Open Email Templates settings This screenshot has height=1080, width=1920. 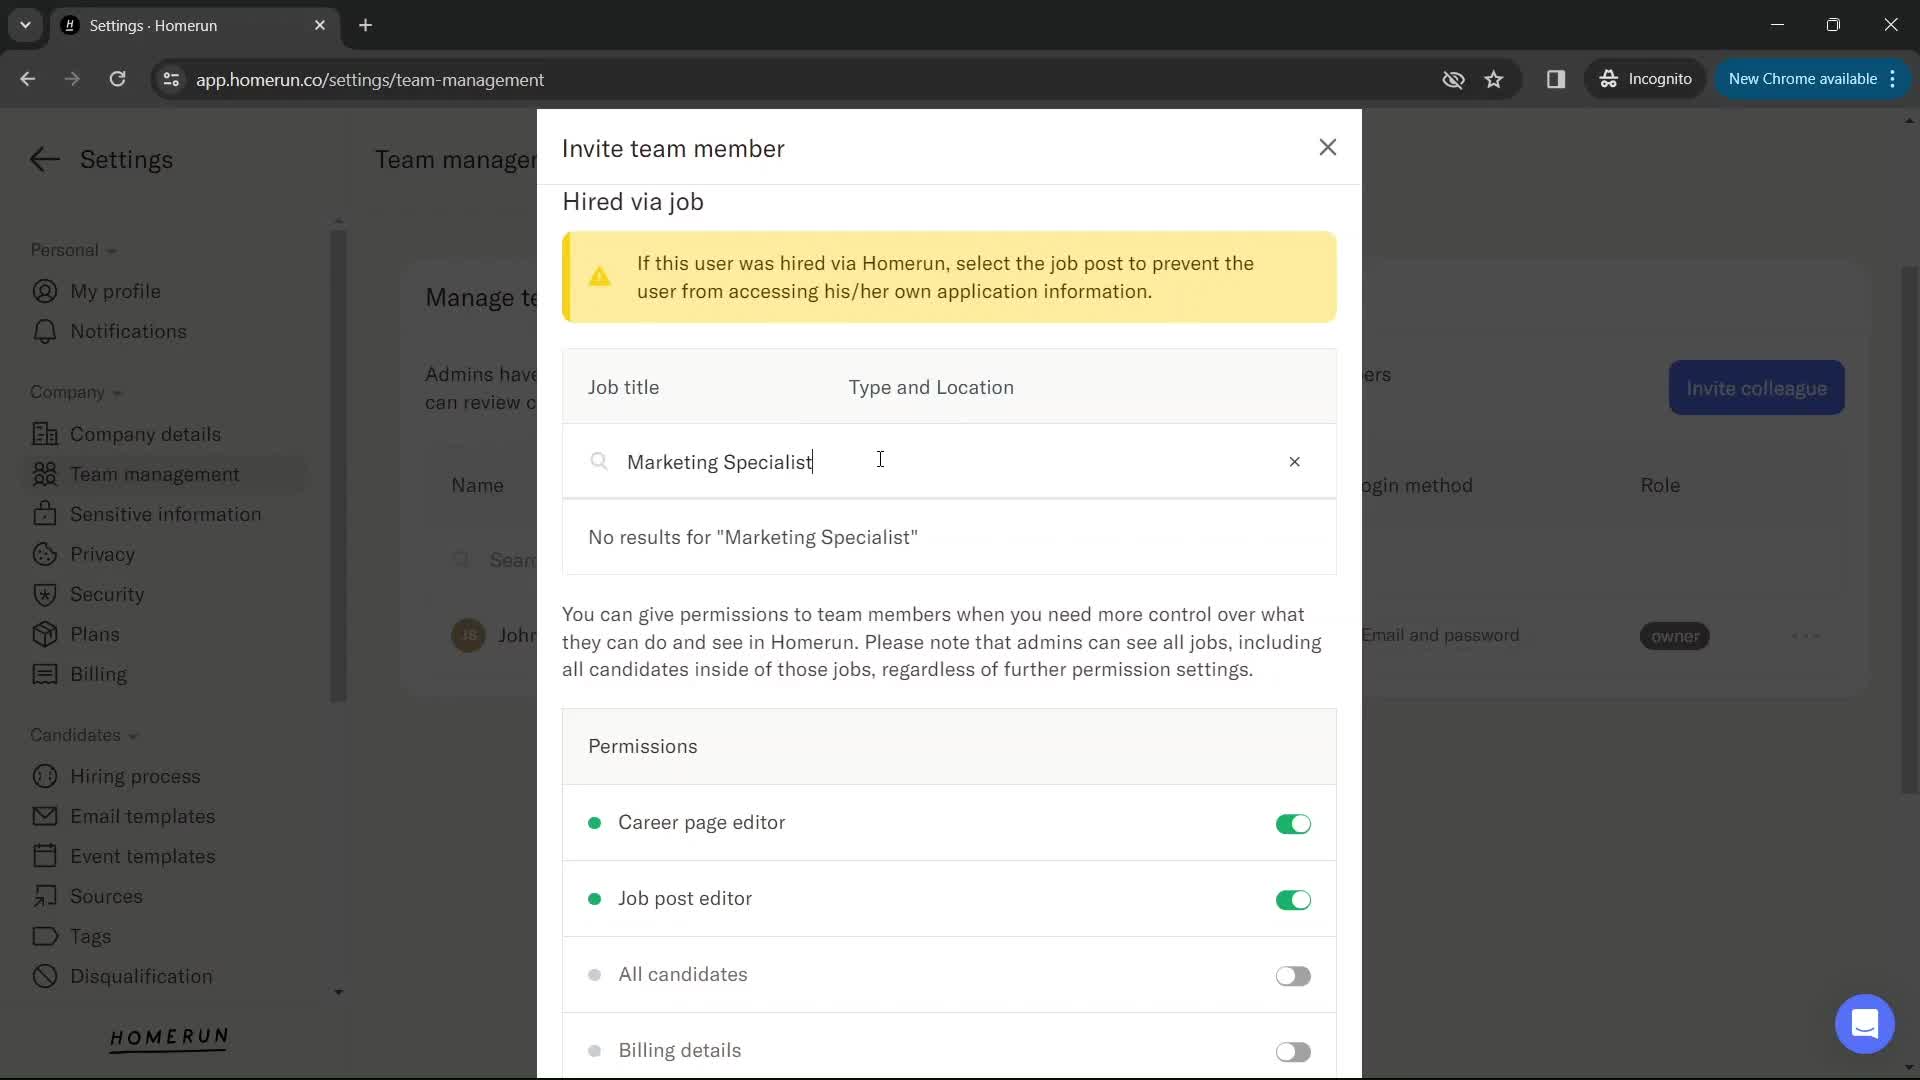coord(142,815)
